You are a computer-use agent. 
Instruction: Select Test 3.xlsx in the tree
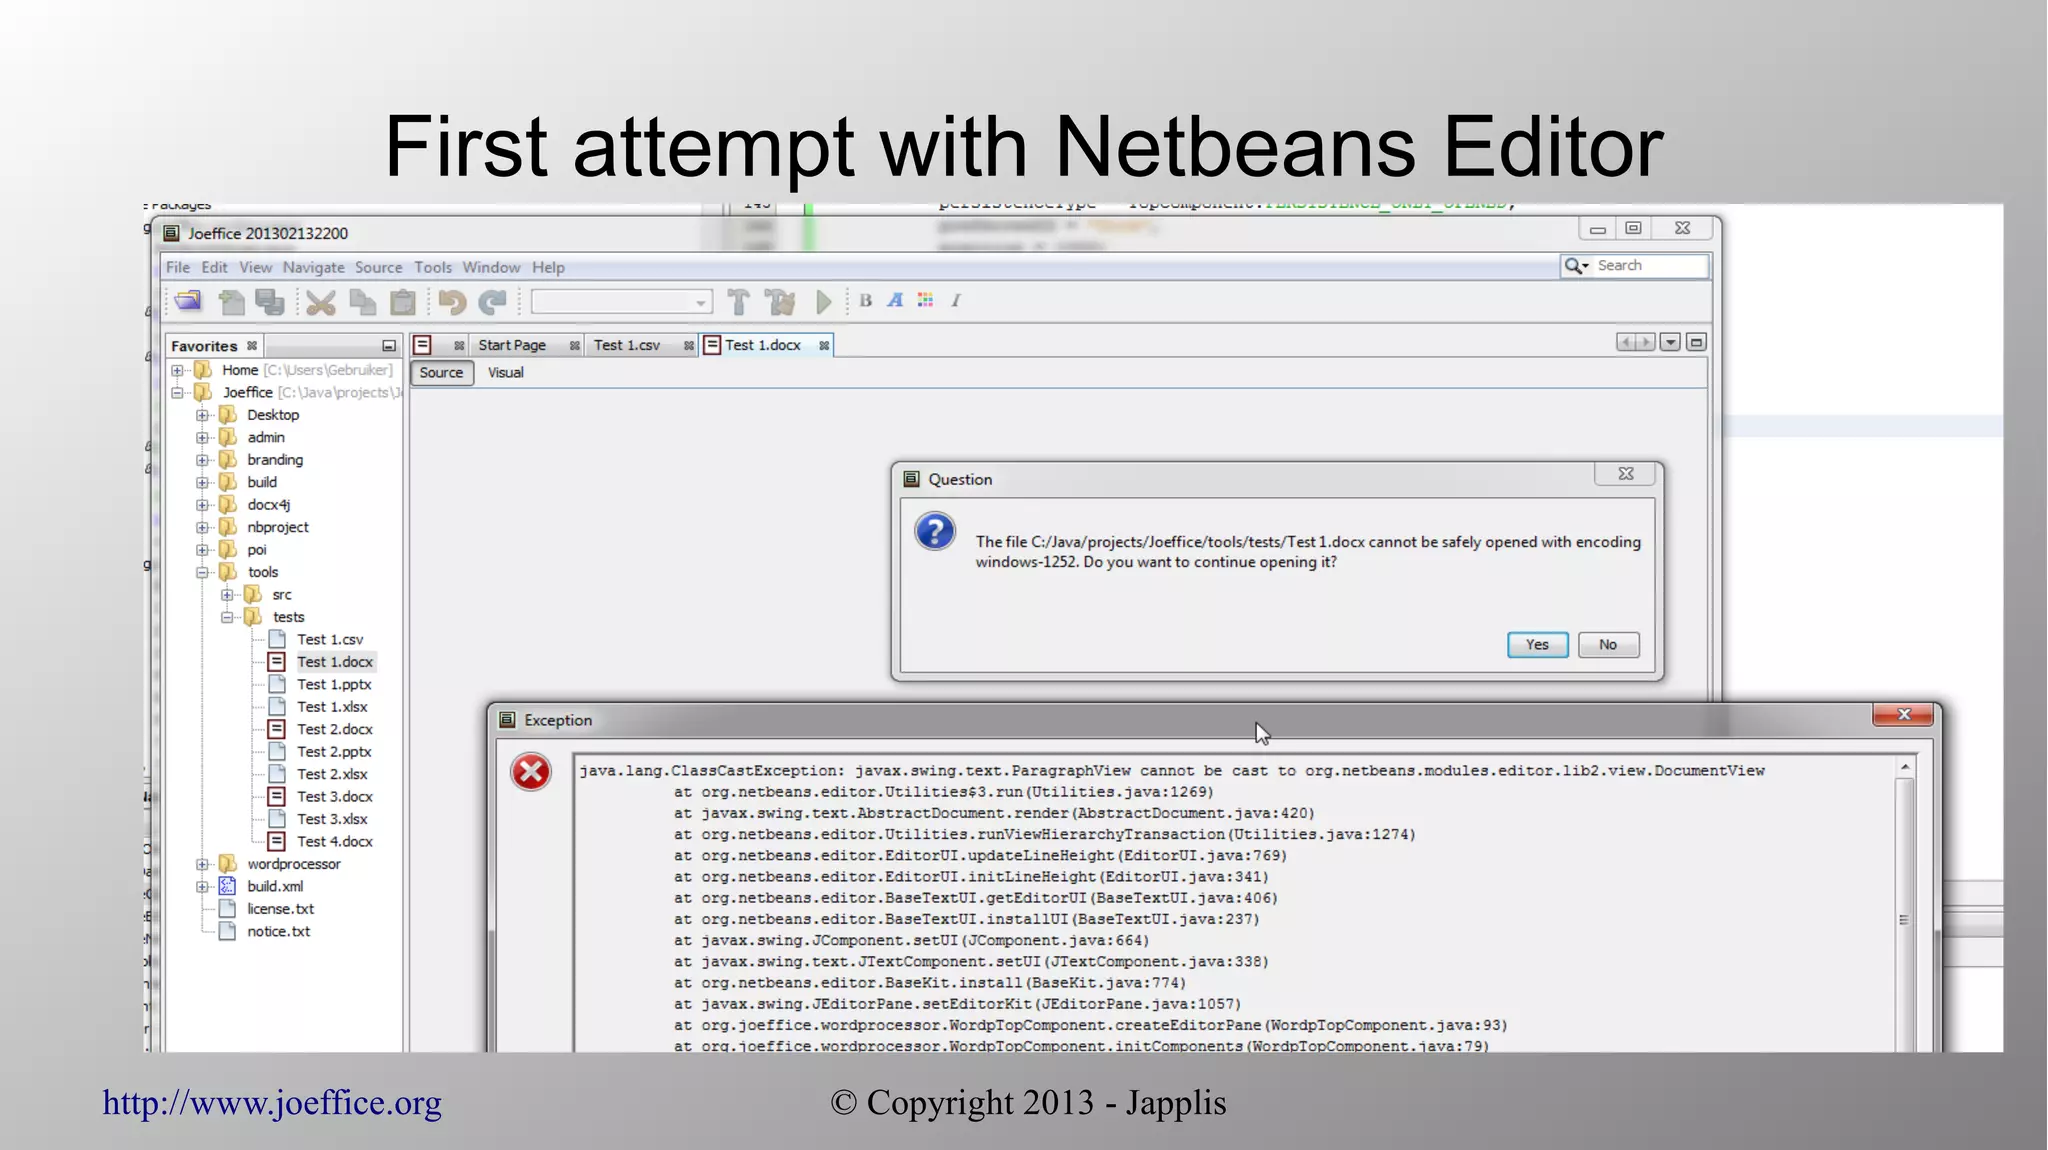click(x=332, y=819)
